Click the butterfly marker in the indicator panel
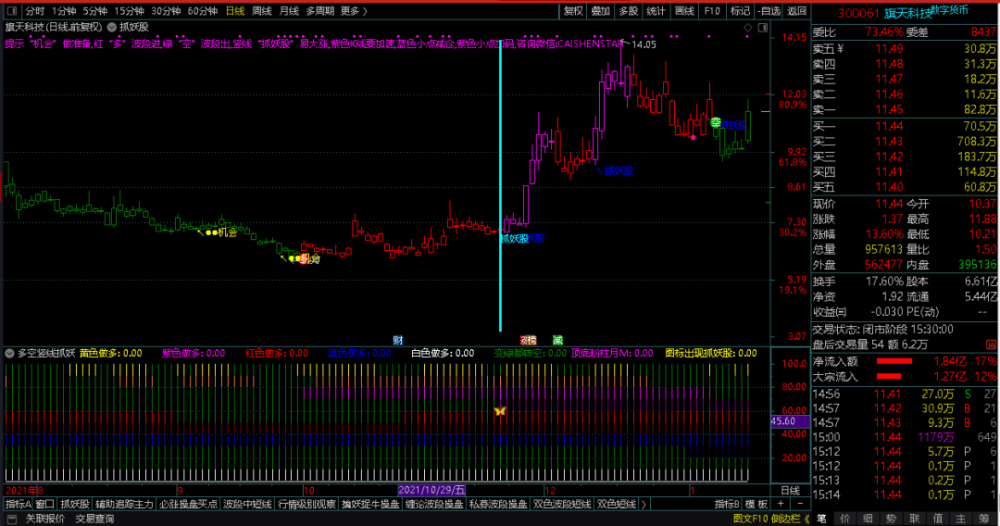 pyautogui.click(x=499, y=411)
